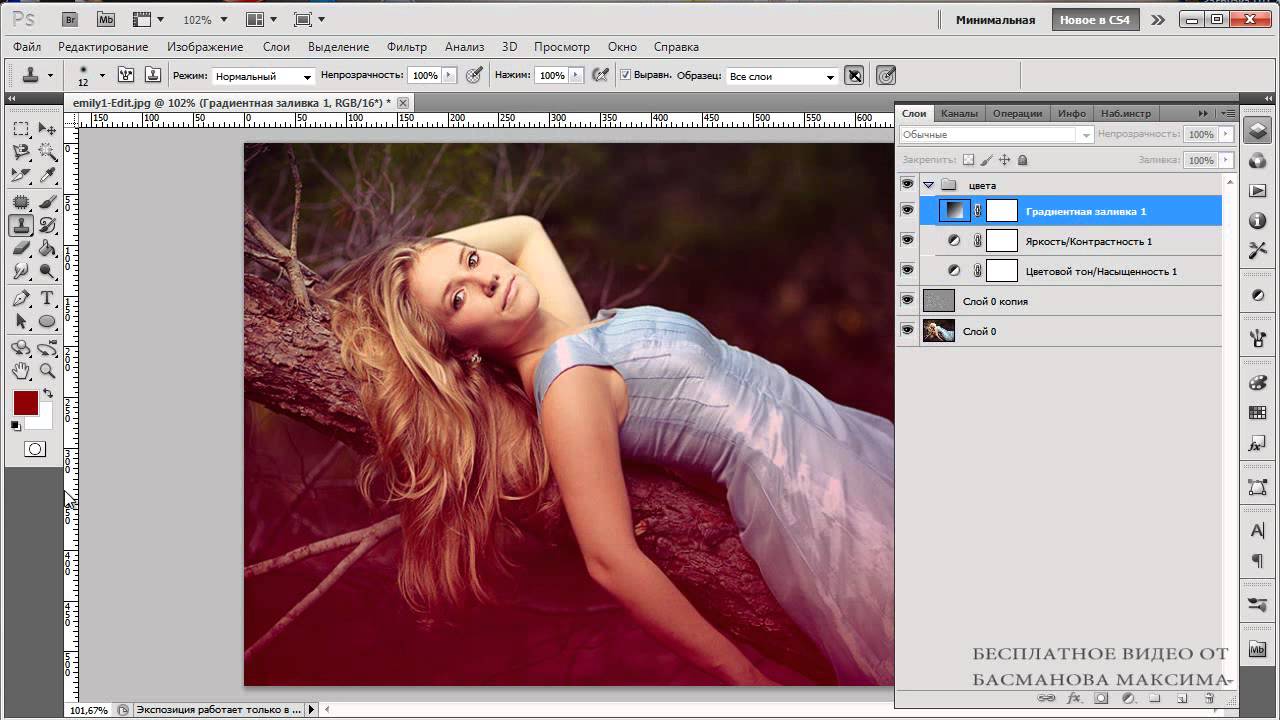Close the emily1-Edit.jpg document tab
Viewport: 1280px width, 720px height.
point(403,103)
